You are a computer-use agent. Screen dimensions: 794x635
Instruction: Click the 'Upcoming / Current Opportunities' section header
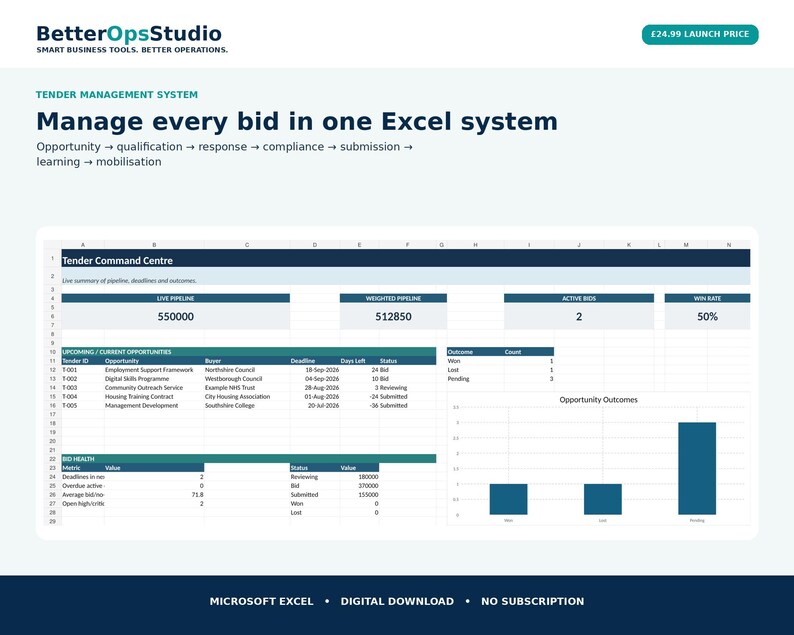(x=249, y=351)
